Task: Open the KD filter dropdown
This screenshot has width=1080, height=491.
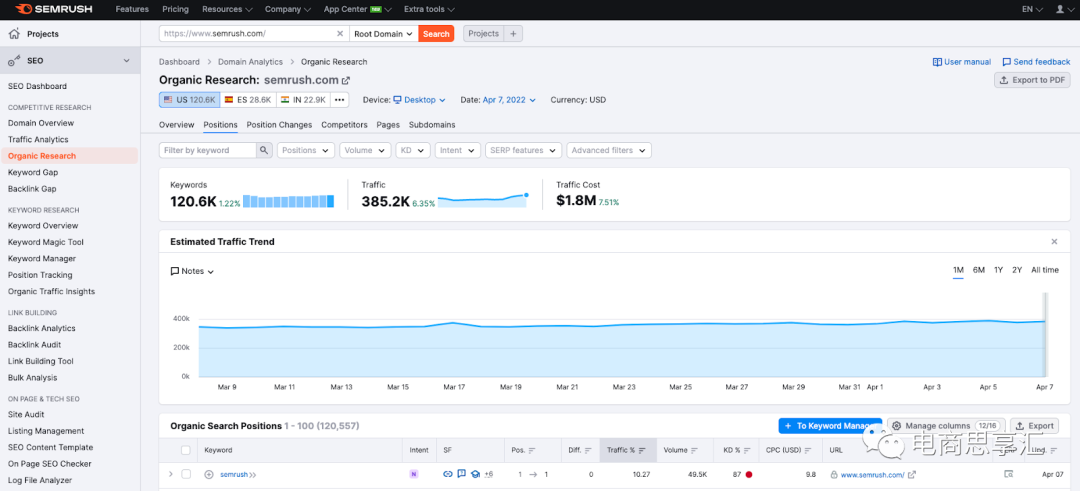Action: click(413, 150)
